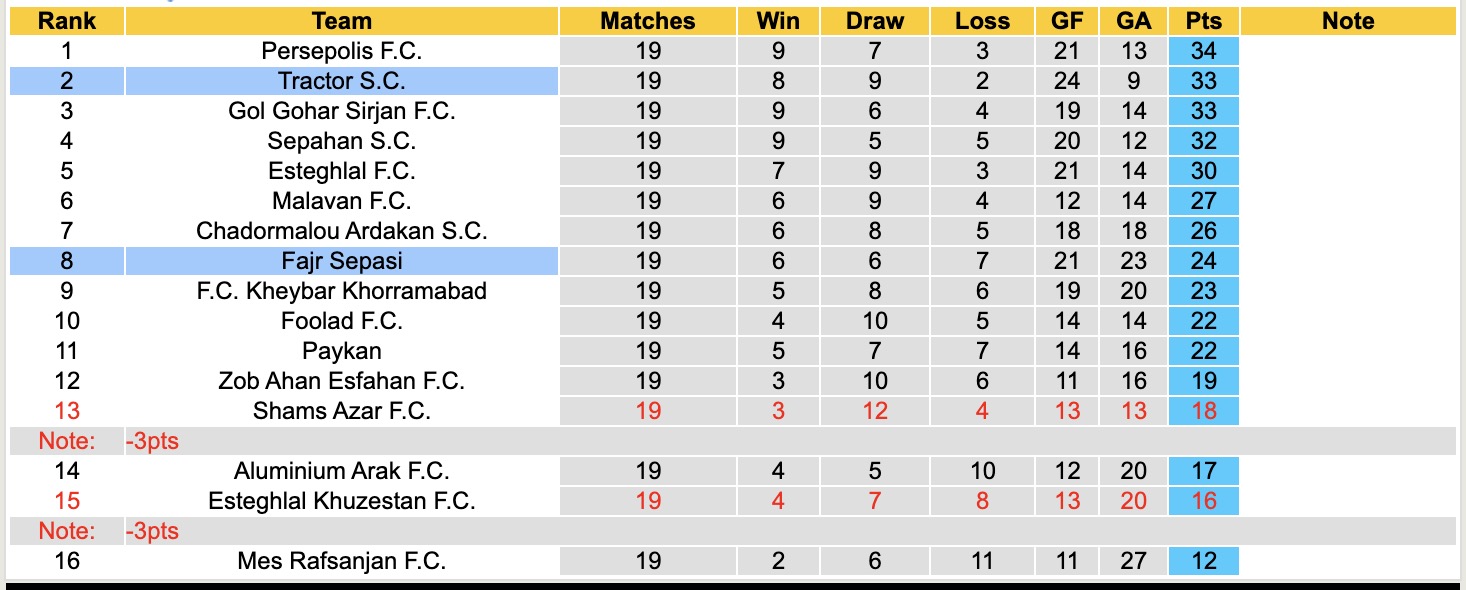Click the Shams Azar F.C. team name
Image resolution: width=1466 pixels, height=590 pixels.
coord(341,411)
